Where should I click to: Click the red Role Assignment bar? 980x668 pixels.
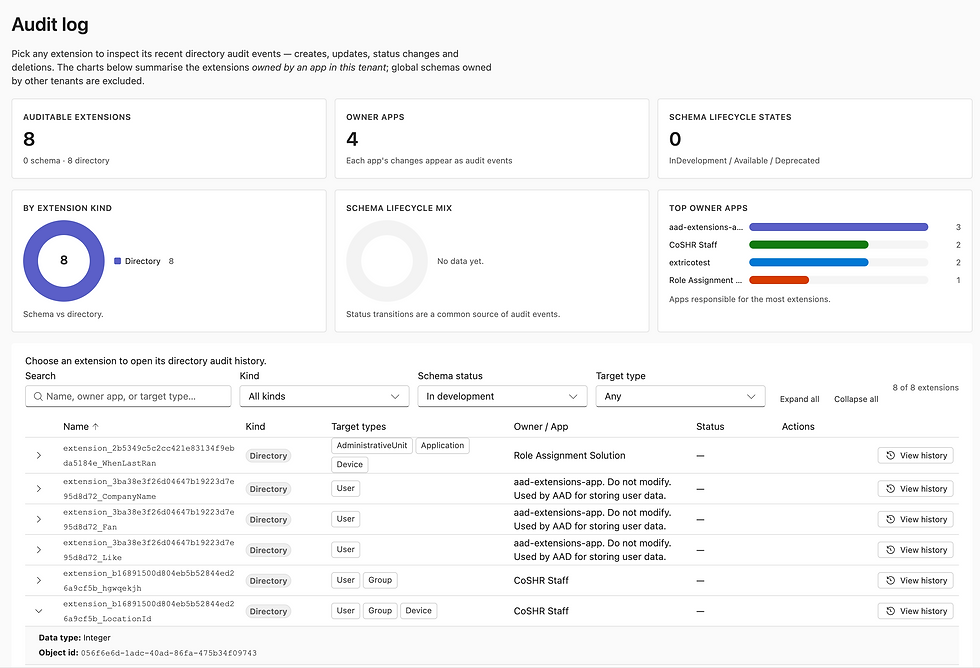pyautogui.click(x=779, y=280)
